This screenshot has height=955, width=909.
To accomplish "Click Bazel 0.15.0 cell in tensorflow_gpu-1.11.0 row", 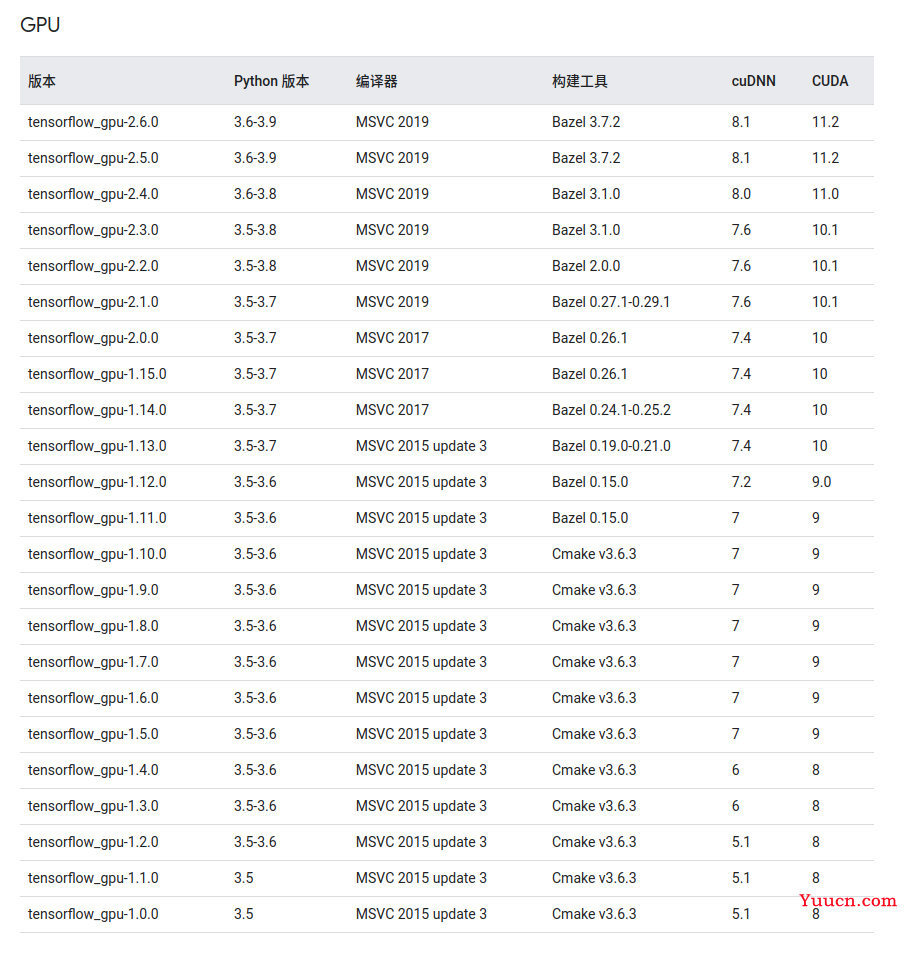I will [x=590, y=518].
